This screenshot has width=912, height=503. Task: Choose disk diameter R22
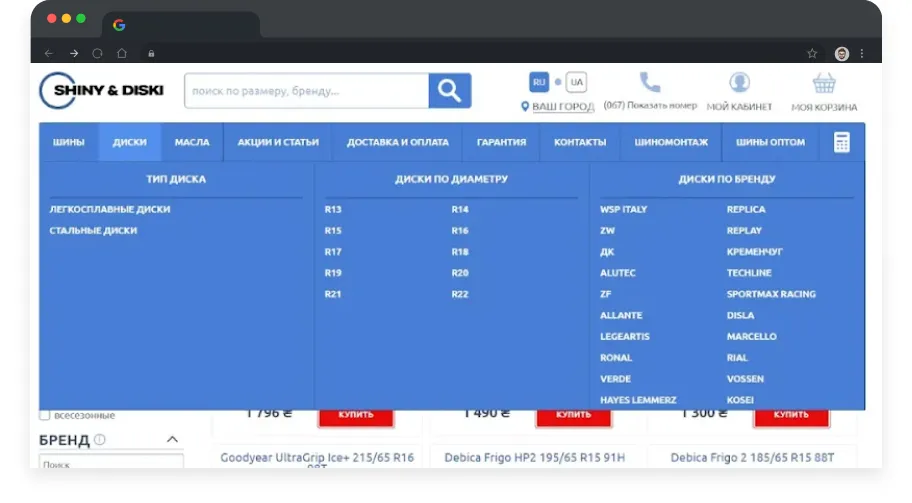[460, 294]
